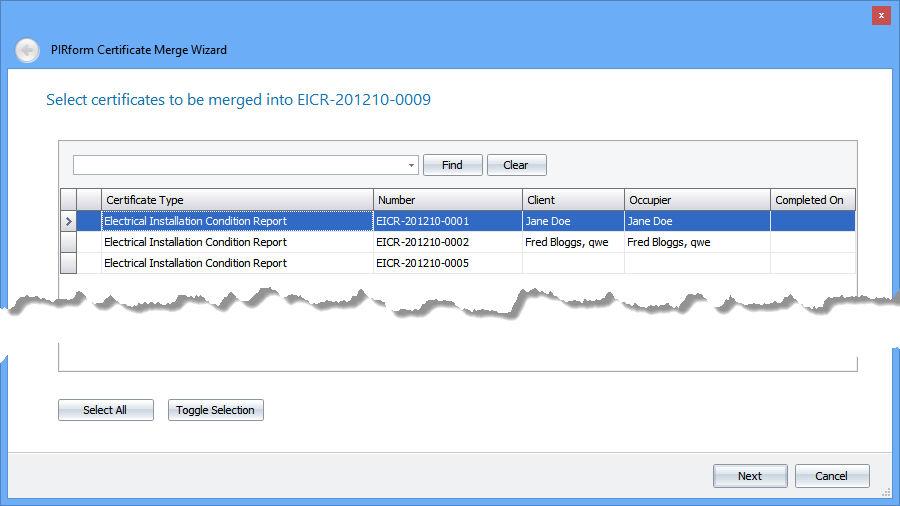Screen dimensions: 900x506
Task: Expand the search combo box dropdown arrow
Action: [x=411, y=166]
